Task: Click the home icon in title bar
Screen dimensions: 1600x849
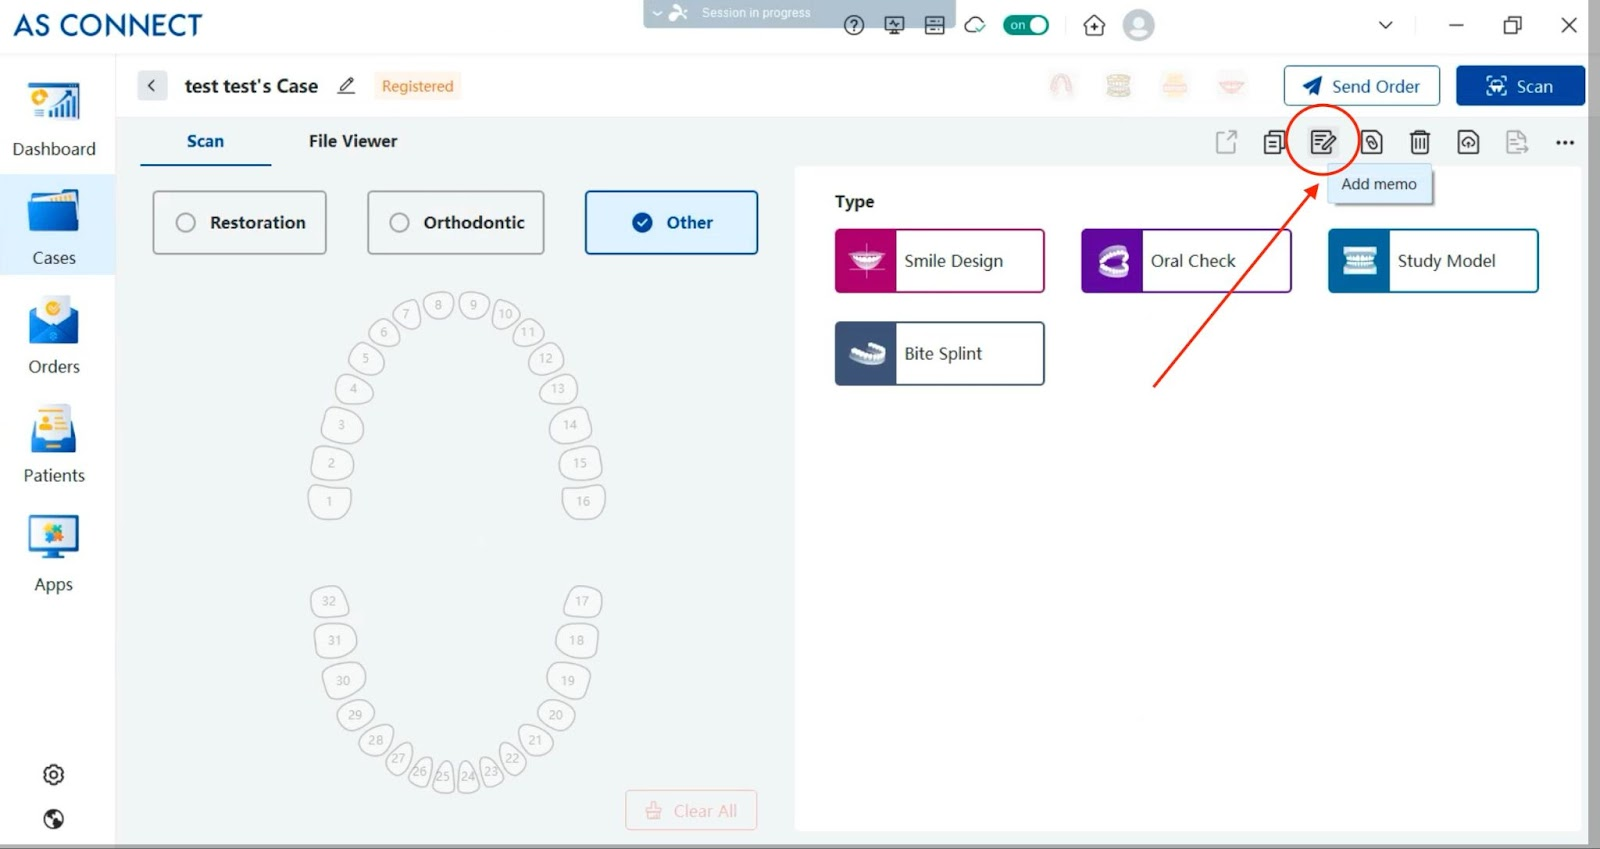Action: [1094, 26]
